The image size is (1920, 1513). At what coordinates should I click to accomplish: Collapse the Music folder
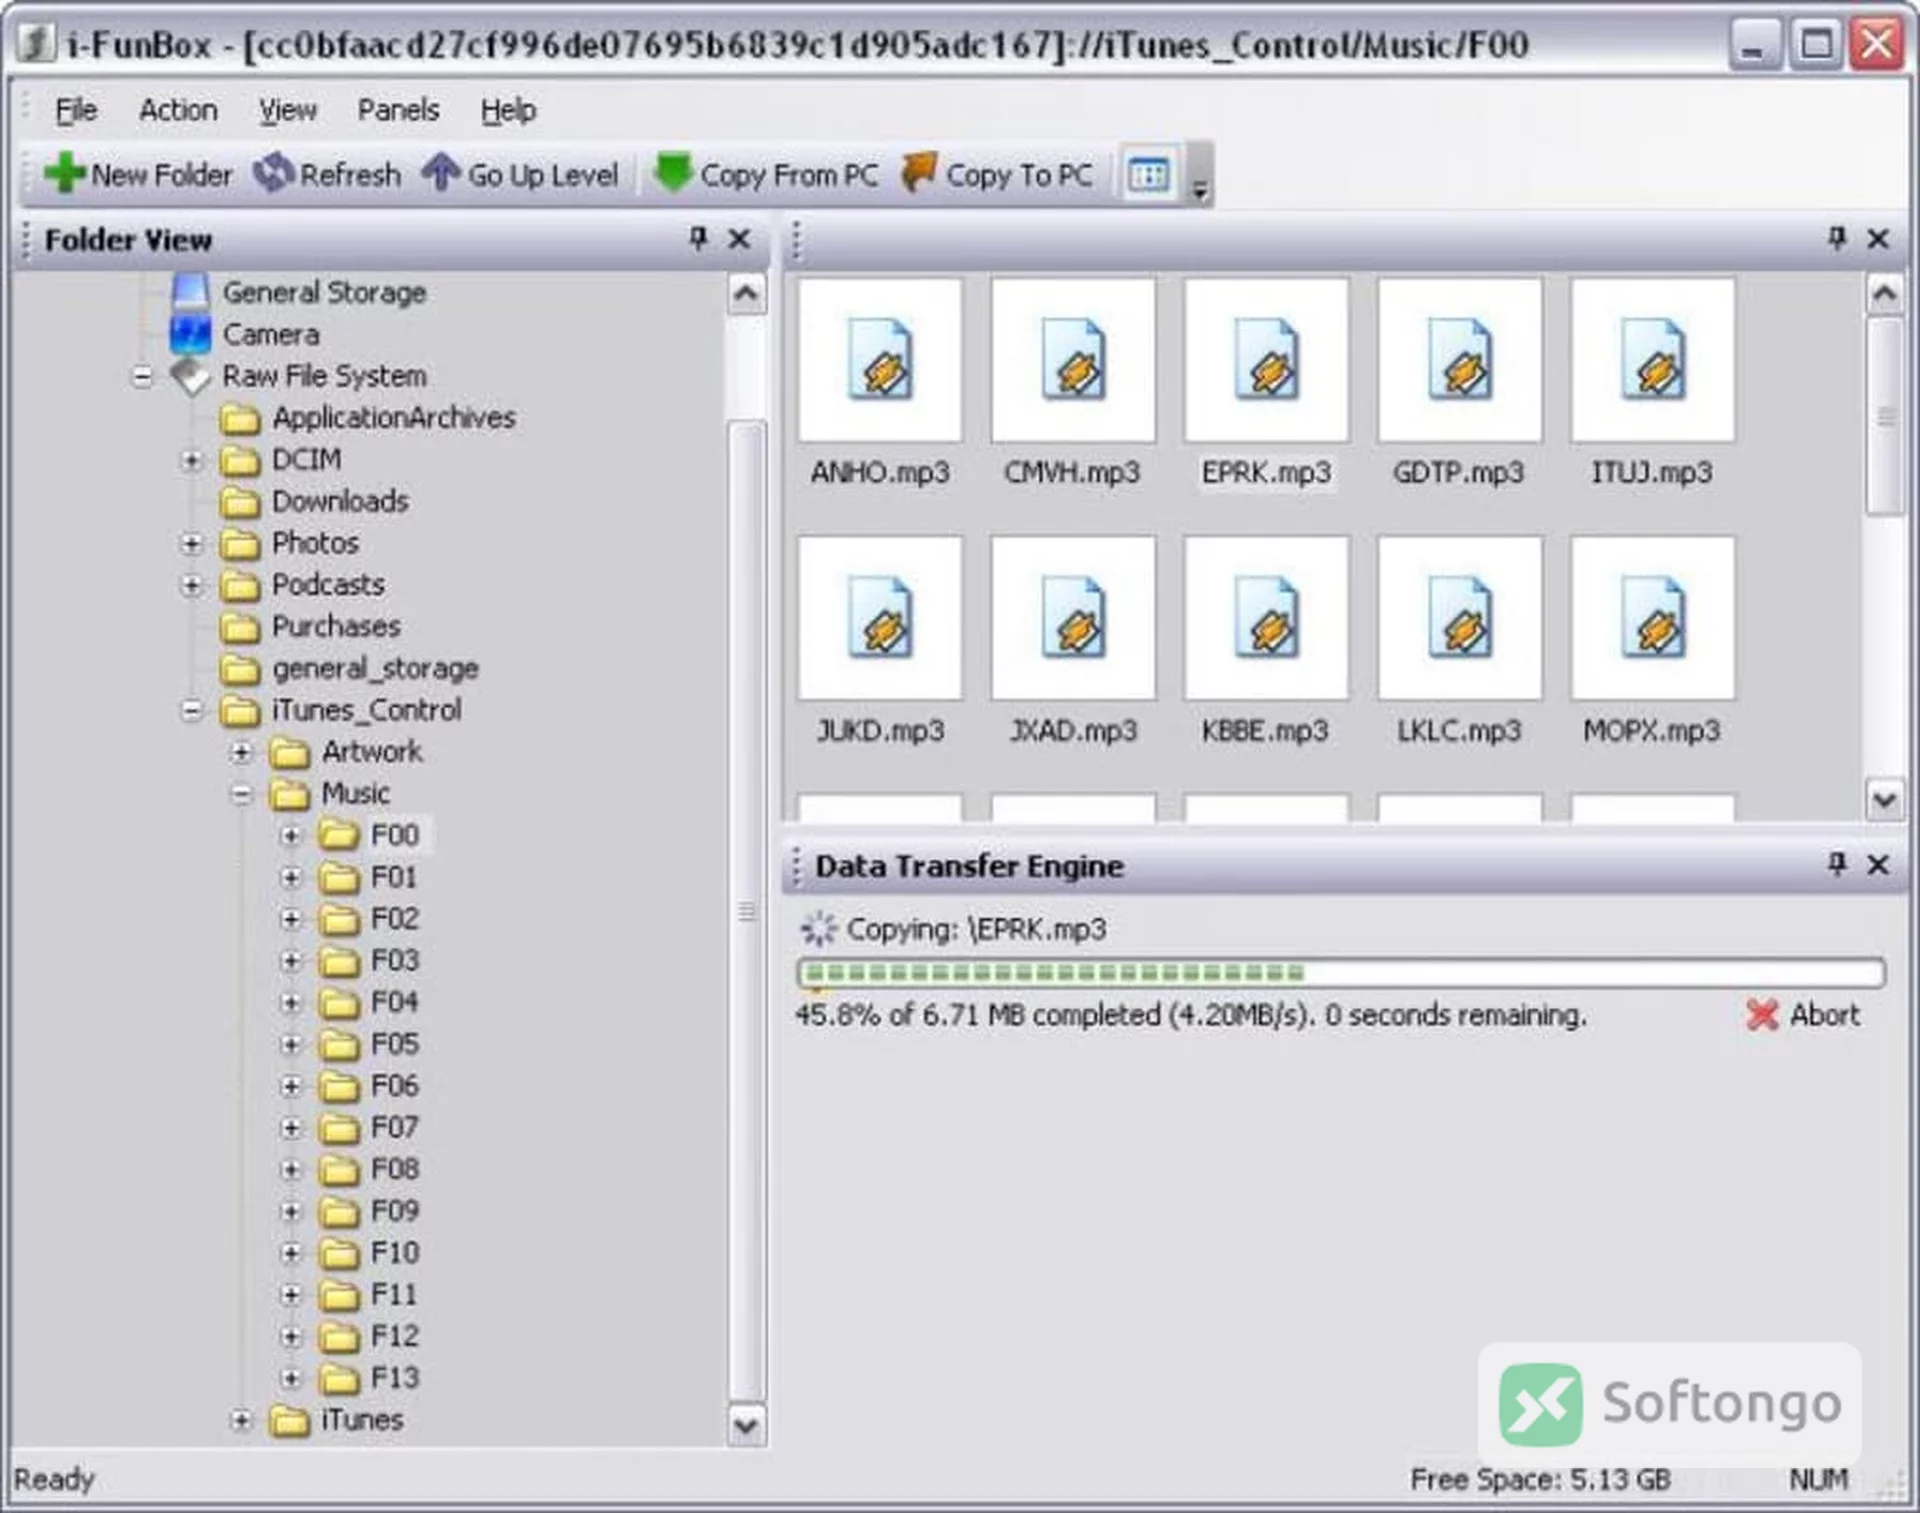[x=241, y=794]
